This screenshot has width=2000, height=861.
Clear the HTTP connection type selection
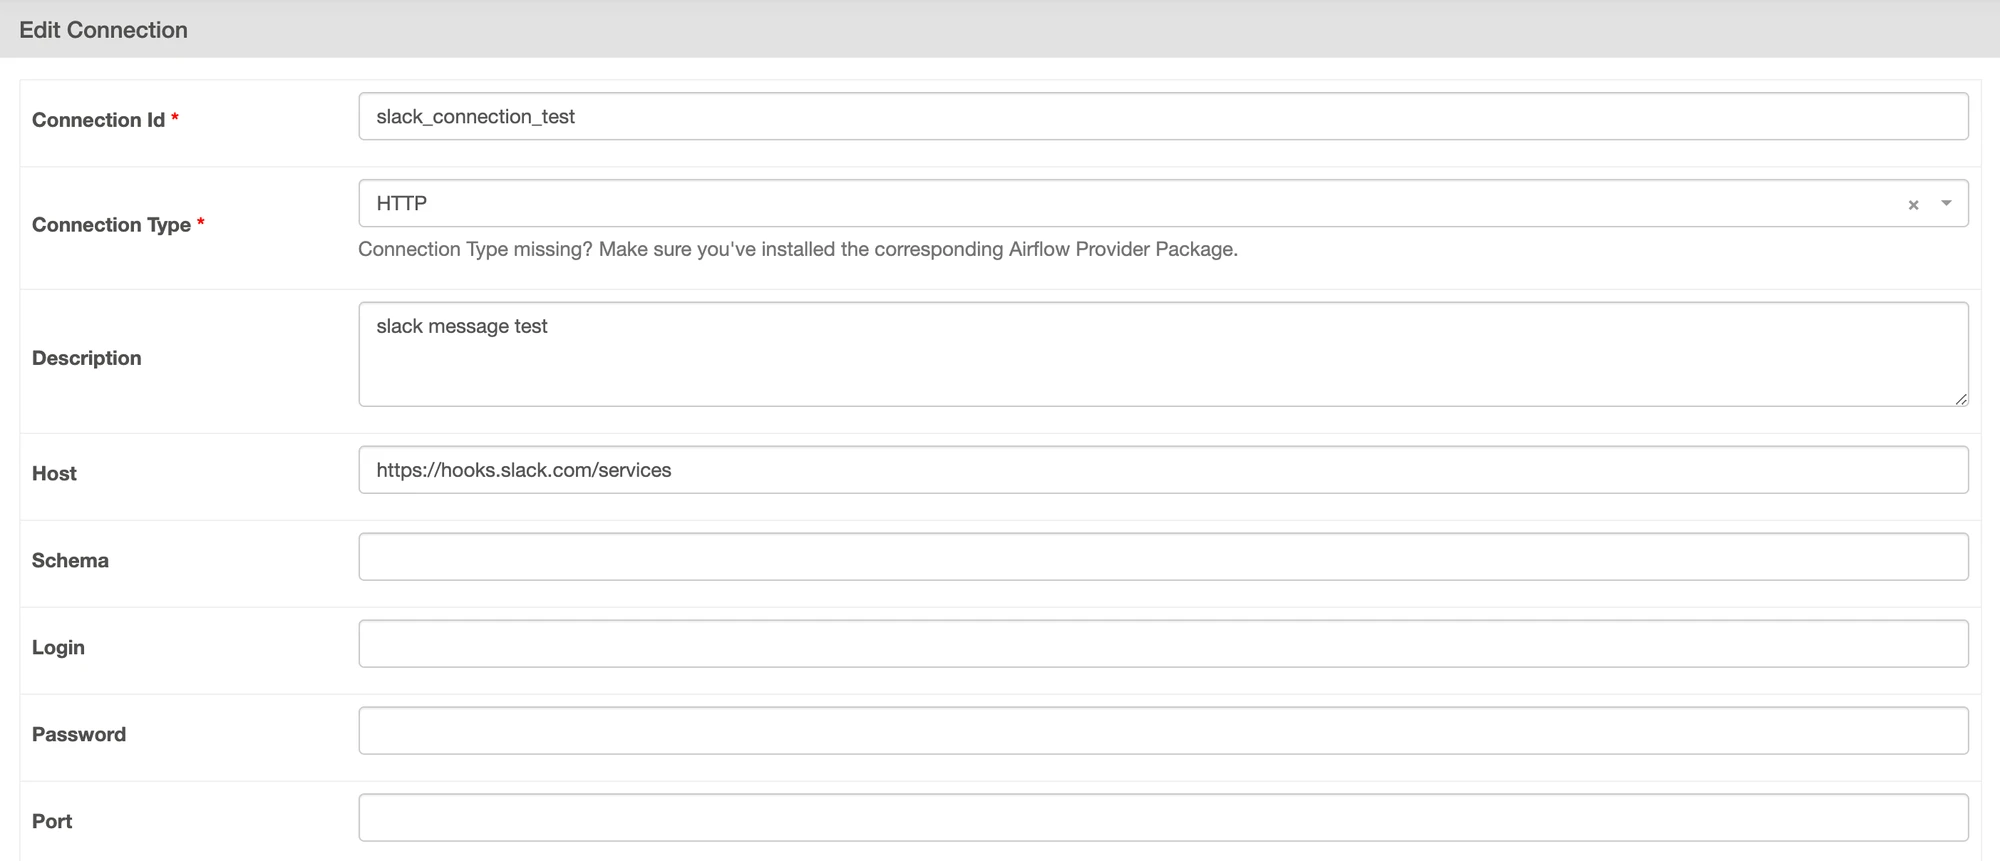click(x=1913, y=205)
